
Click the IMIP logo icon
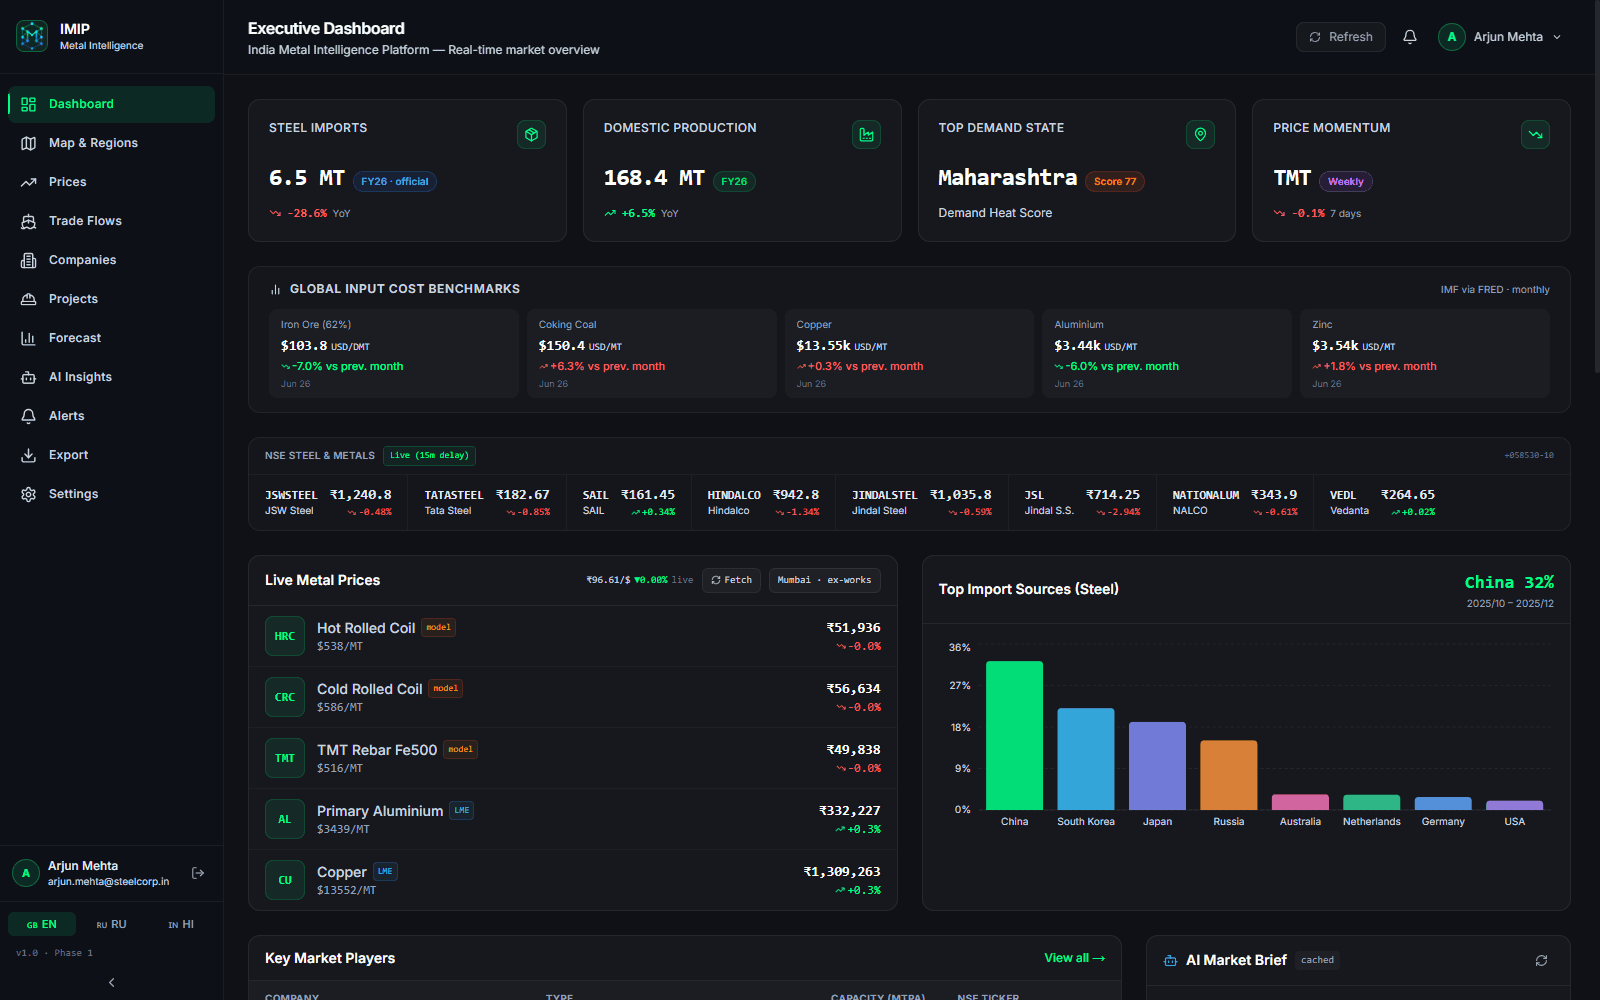(x=32, y=36)
